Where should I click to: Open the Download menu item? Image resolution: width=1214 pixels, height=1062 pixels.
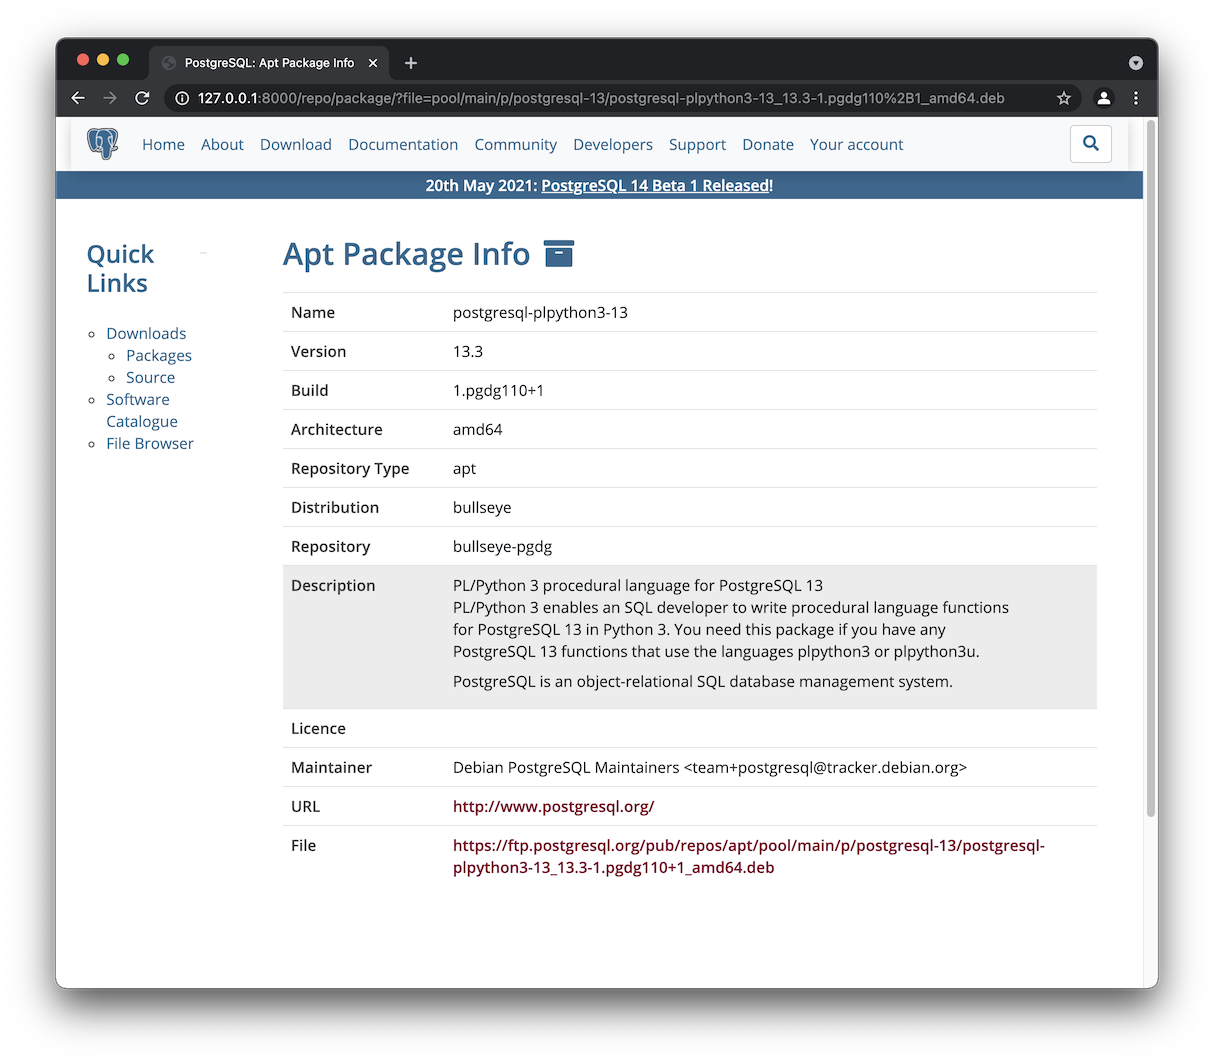tap(295, 145)
